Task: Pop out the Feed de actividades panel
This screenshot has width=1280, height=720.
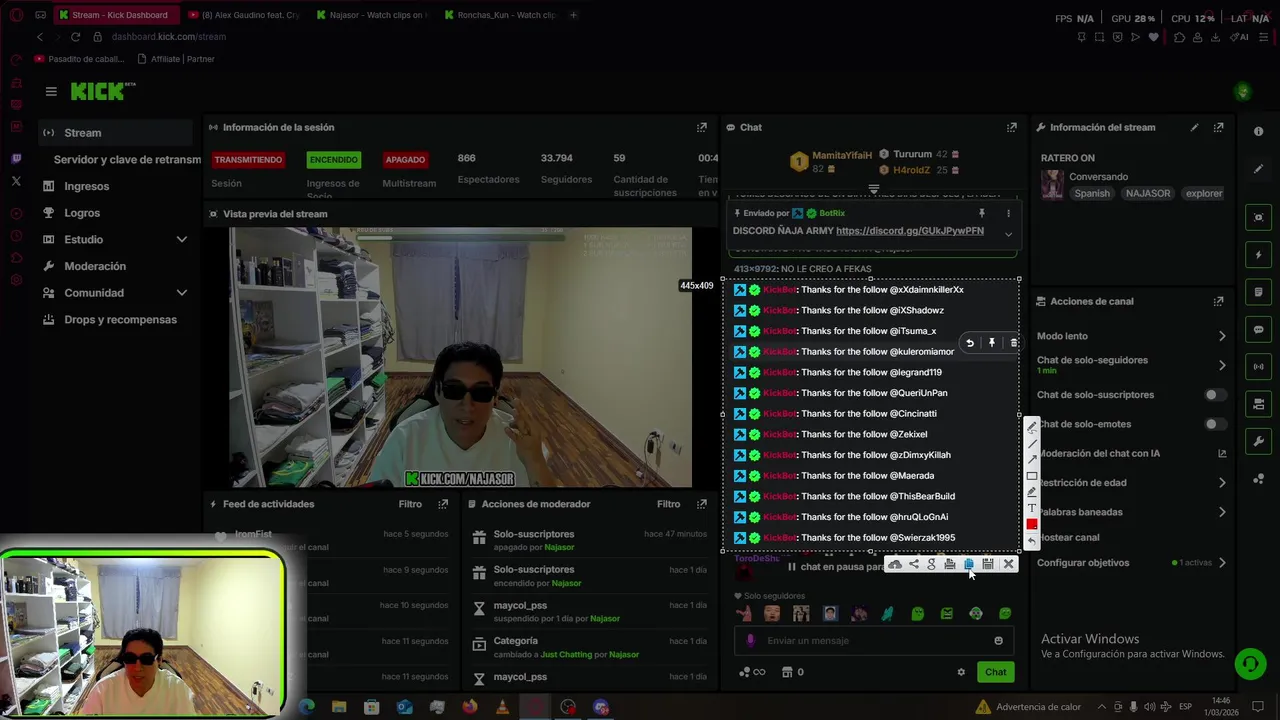Action: coord(443,504)
